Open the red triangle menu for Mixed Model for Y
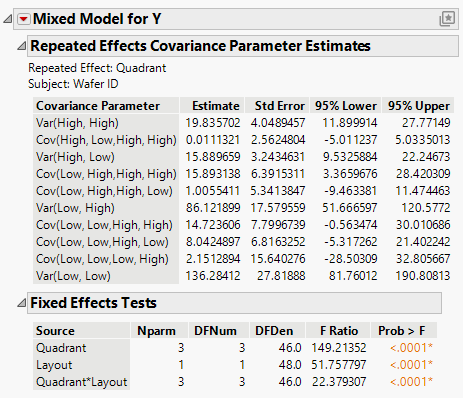463x398 pixels. [x=24, y=19]
